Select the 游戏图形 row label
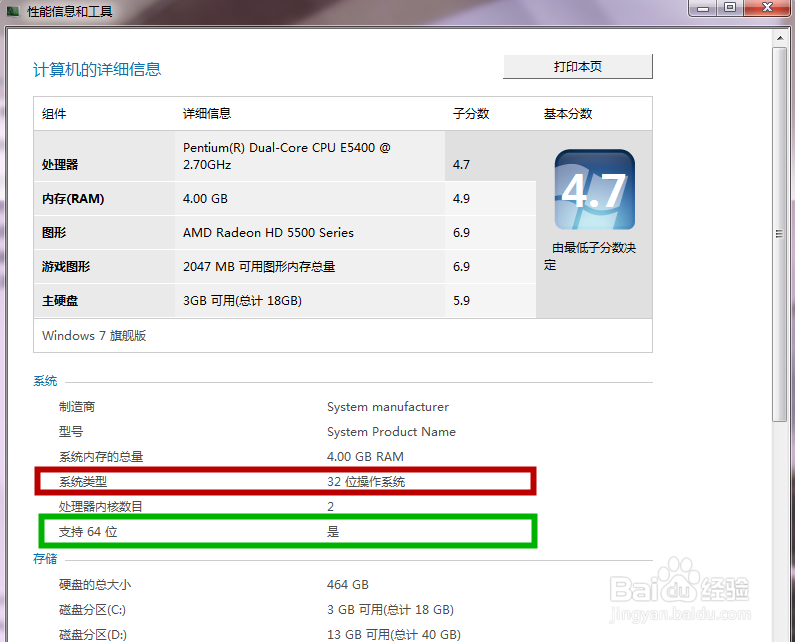Image resolution: width=795 pixels, height=642 pixels. tap(66, 267)
